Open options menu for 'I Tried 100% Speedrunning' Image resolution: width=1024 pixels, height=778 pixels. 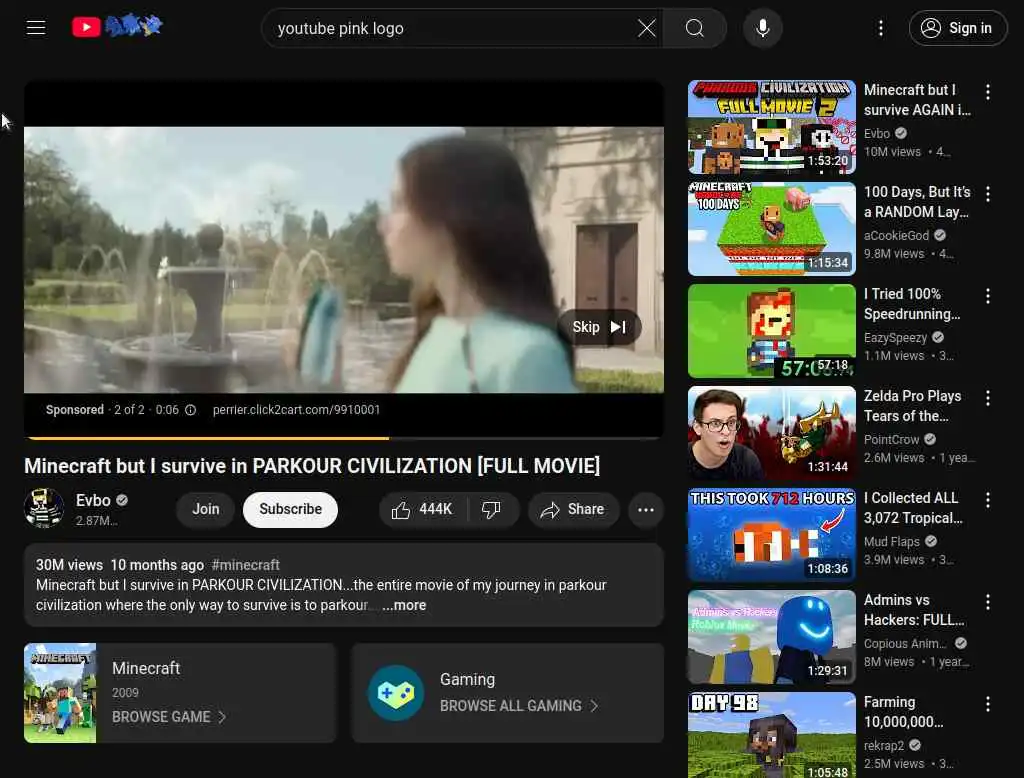[988, 296]
